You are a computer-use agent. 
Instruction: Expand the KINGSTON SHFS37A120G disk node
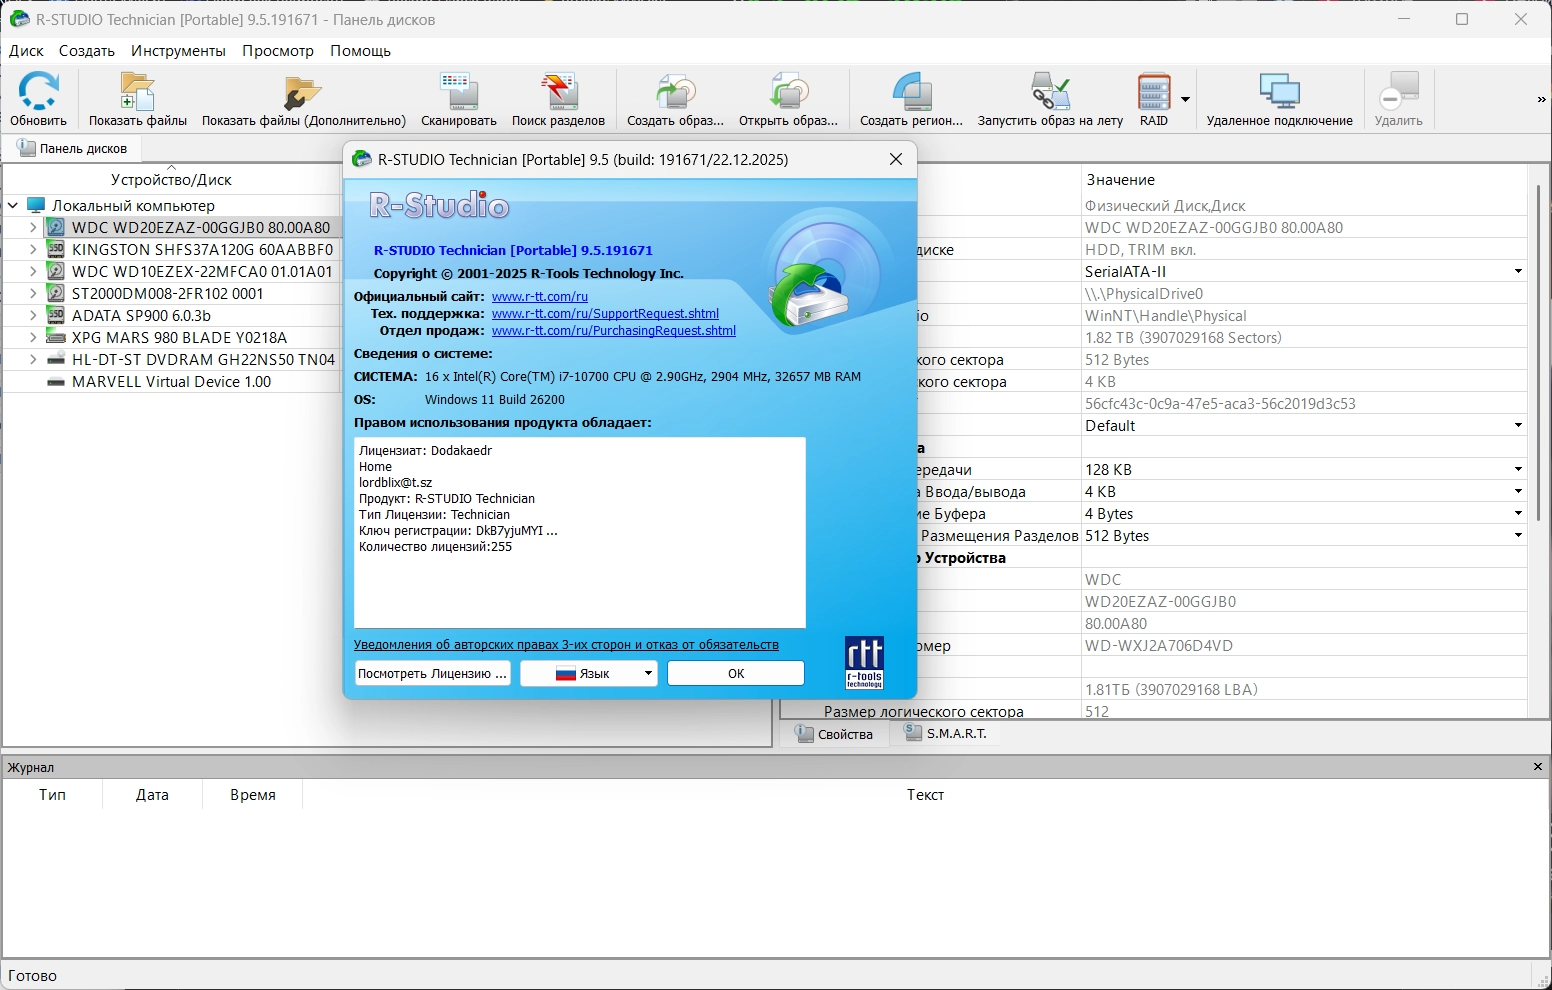pyautogui.click(x=33, y=249)
